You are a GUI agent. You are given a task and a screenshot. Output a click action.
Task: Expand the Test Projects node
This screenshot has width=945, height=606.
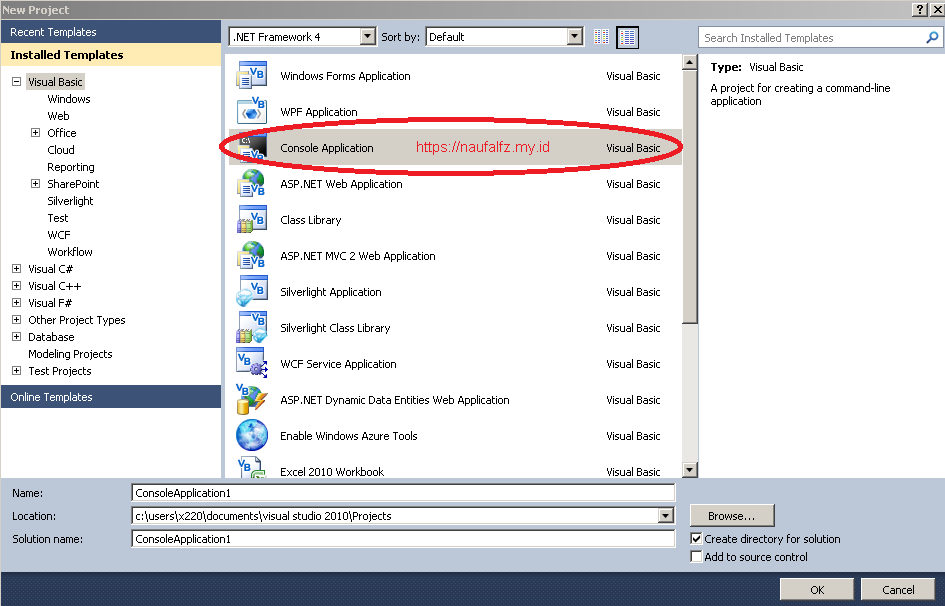16,370
